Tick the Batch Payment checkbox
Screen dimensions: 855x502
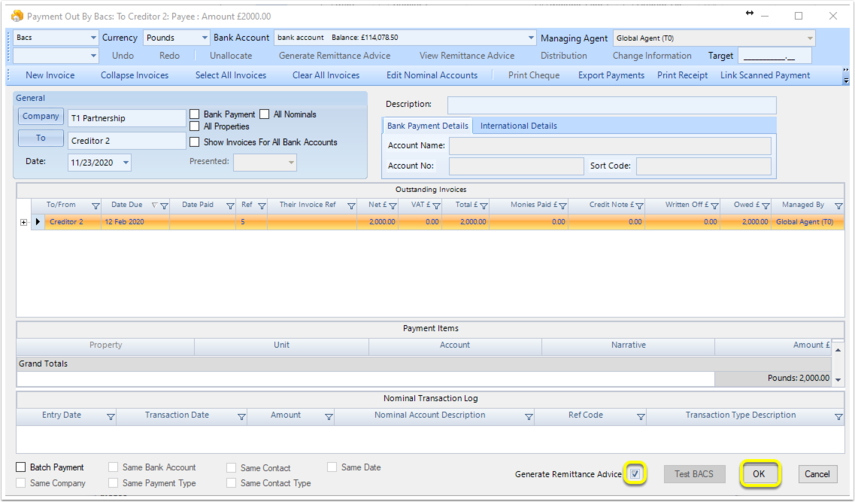coord(21,467)
